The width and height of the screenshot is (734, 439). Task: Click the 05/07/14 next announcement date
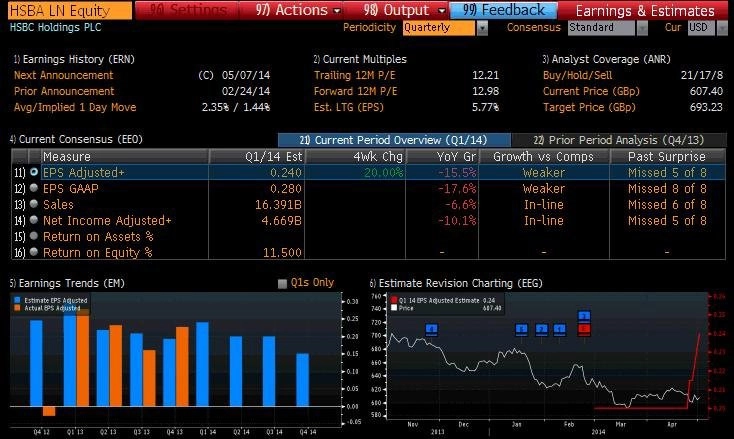[246, 75]
